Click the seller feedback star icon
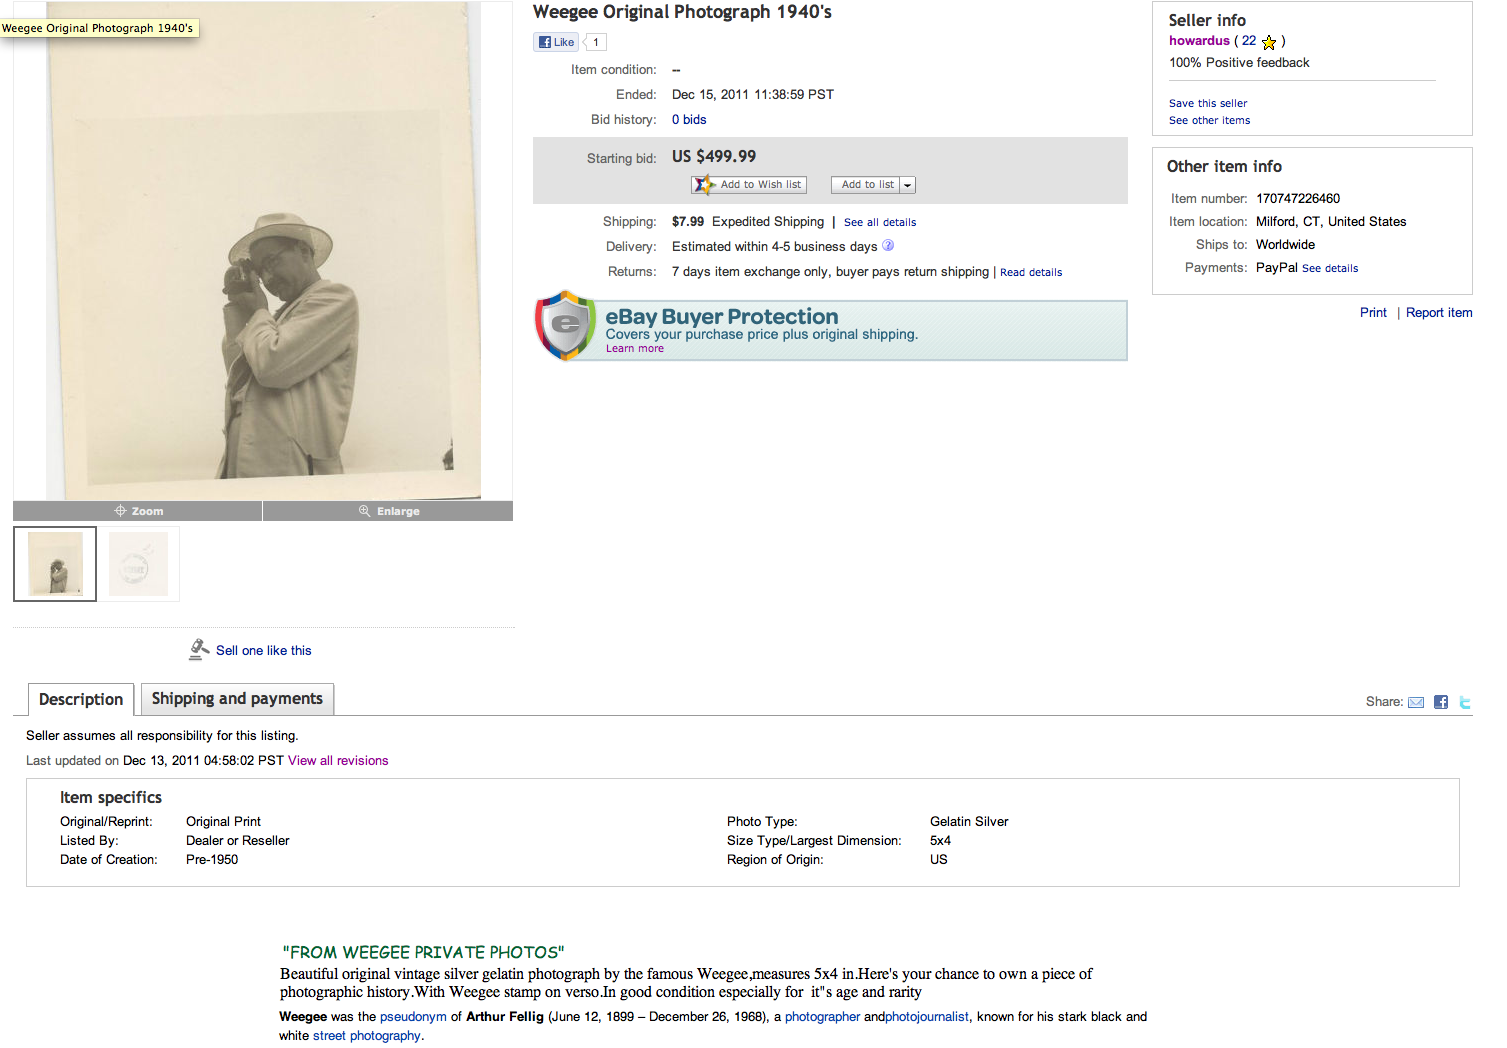This screenshot has height=1048, width=1507. pyautogui.click(x=1269, y=42)
